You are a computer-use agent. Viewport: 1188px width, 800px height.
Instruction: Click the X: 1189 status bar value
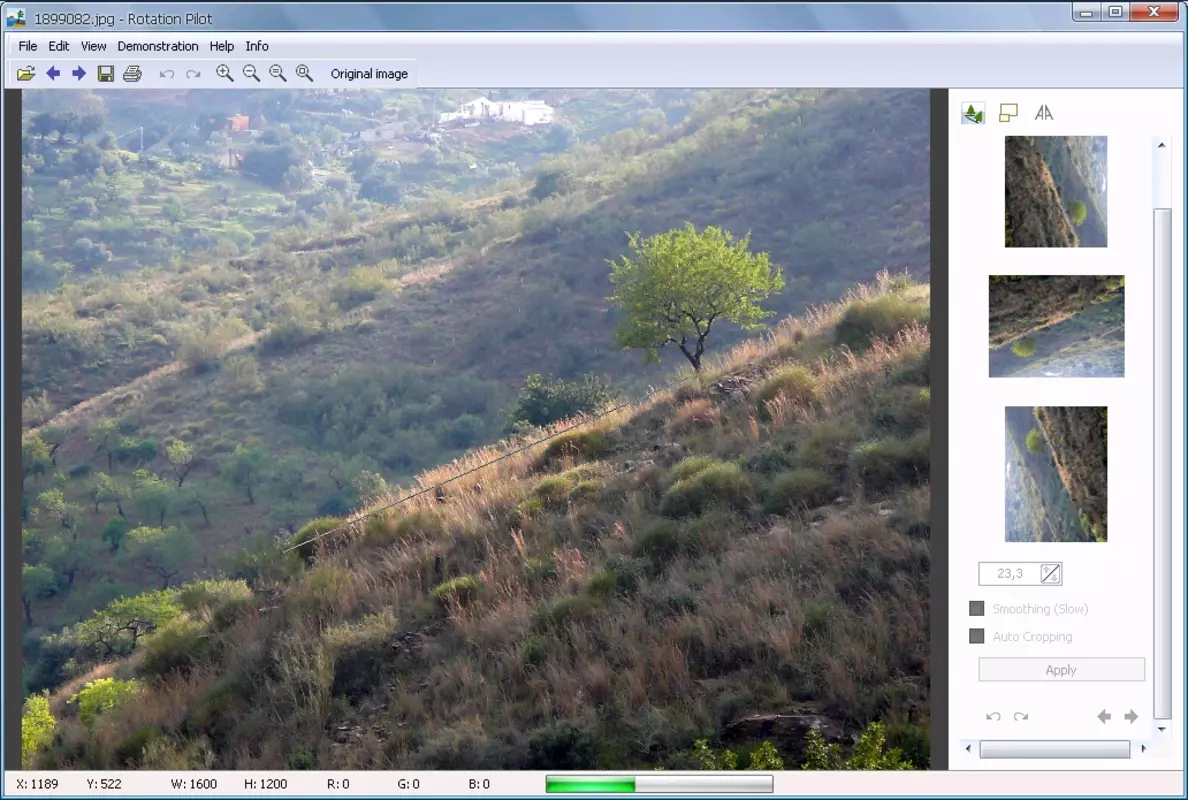36,784
